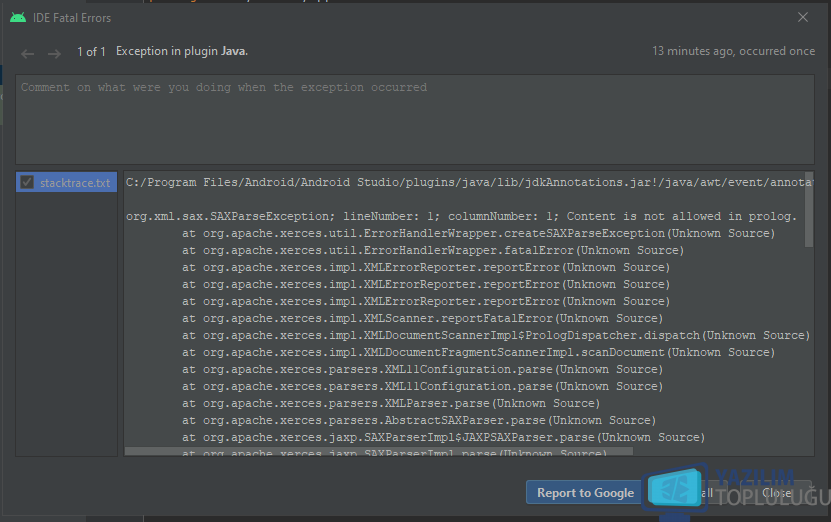Go to previous error with back arrow
This screenshot has height=522, width=831.
point(28,54)
